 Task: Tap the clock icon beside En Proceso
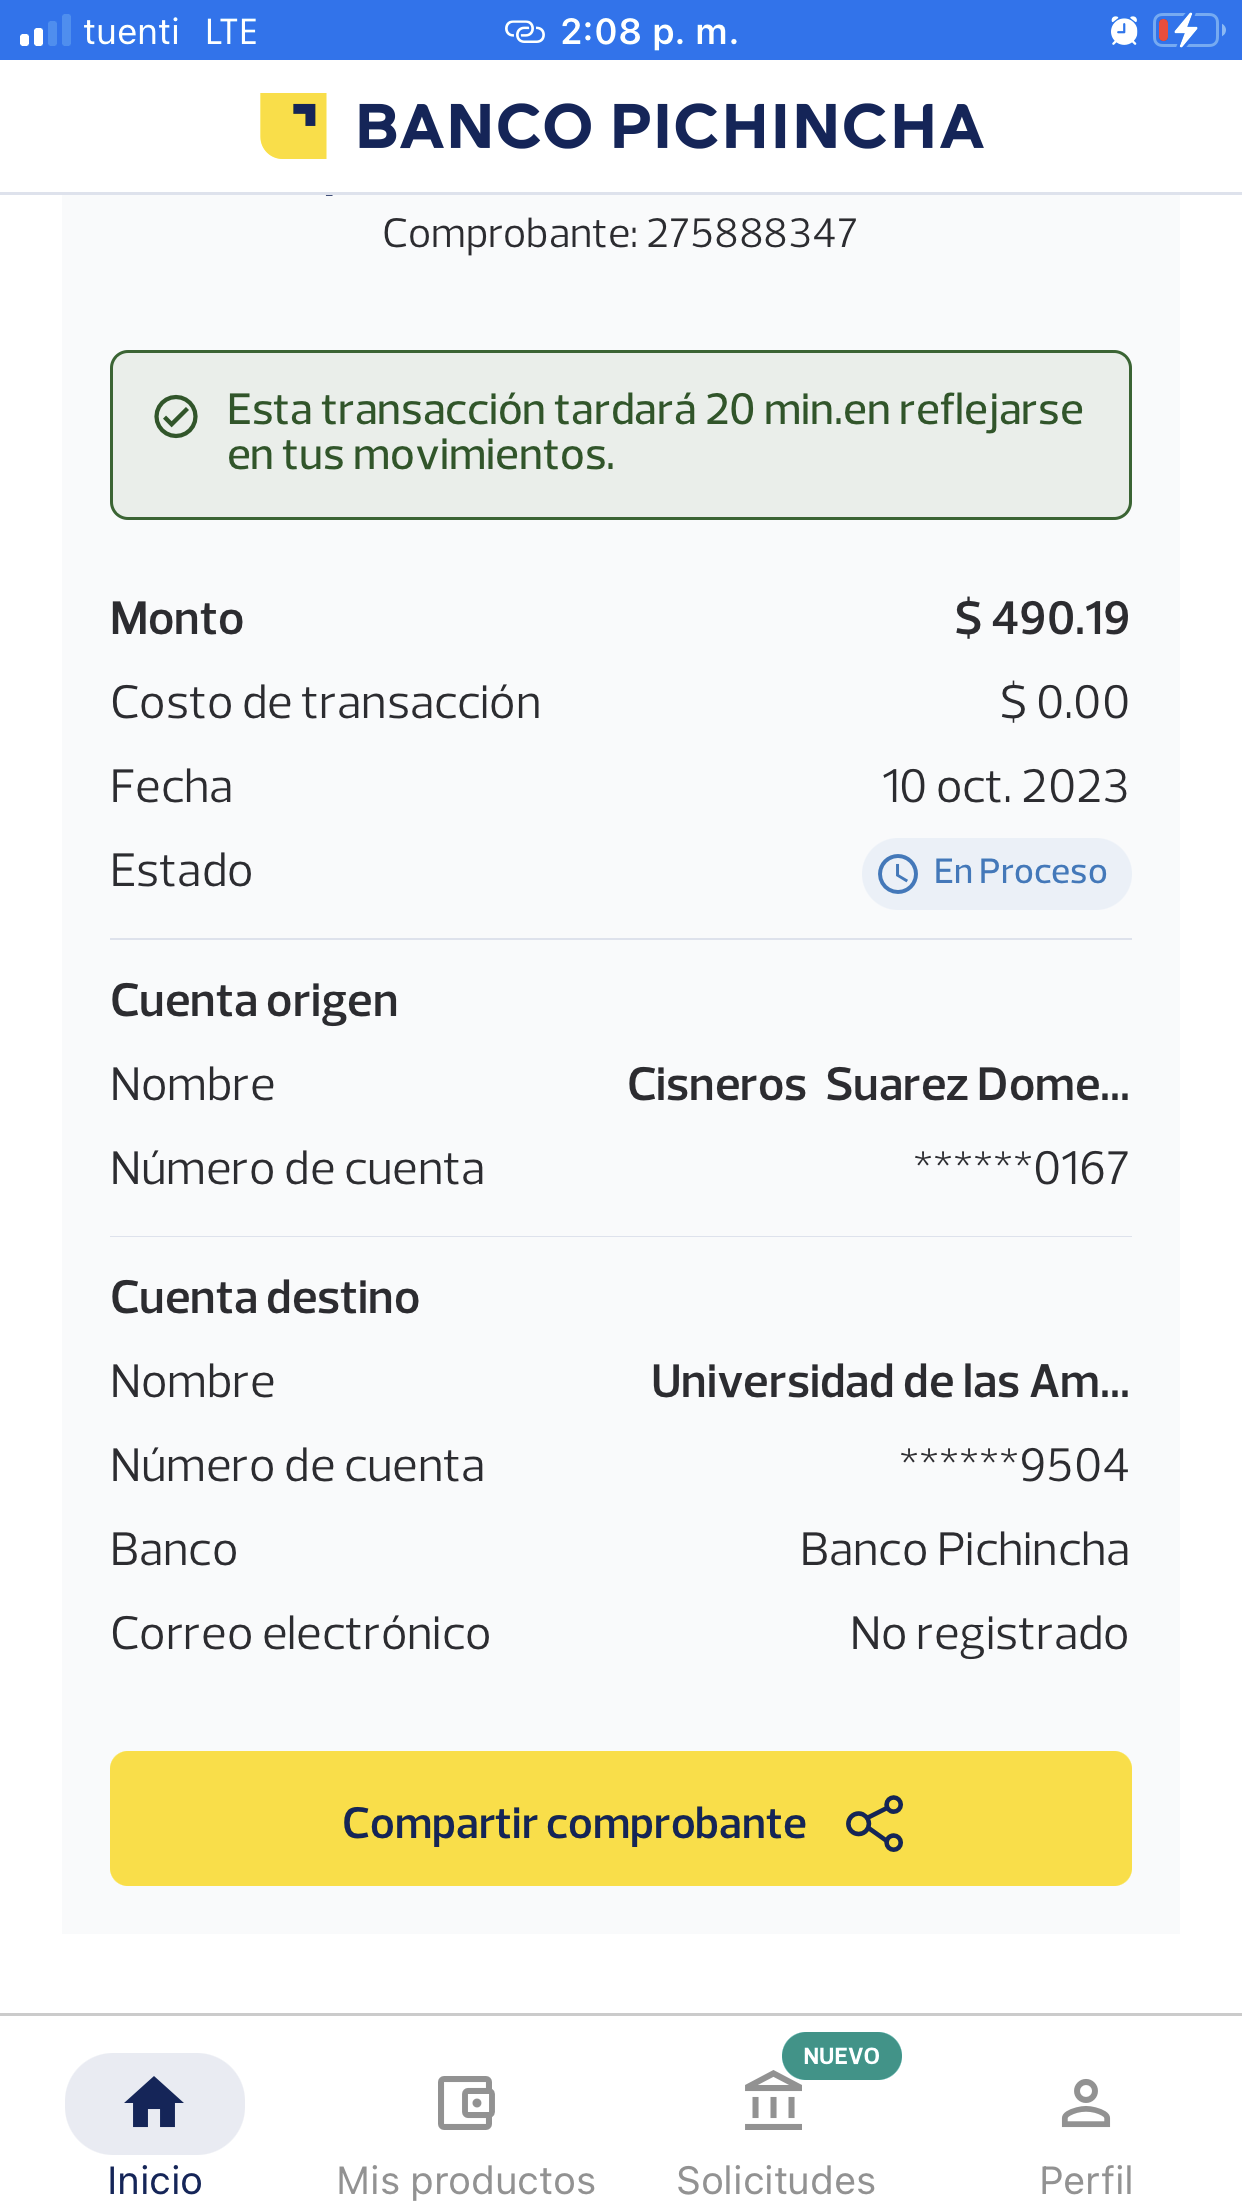898,873
